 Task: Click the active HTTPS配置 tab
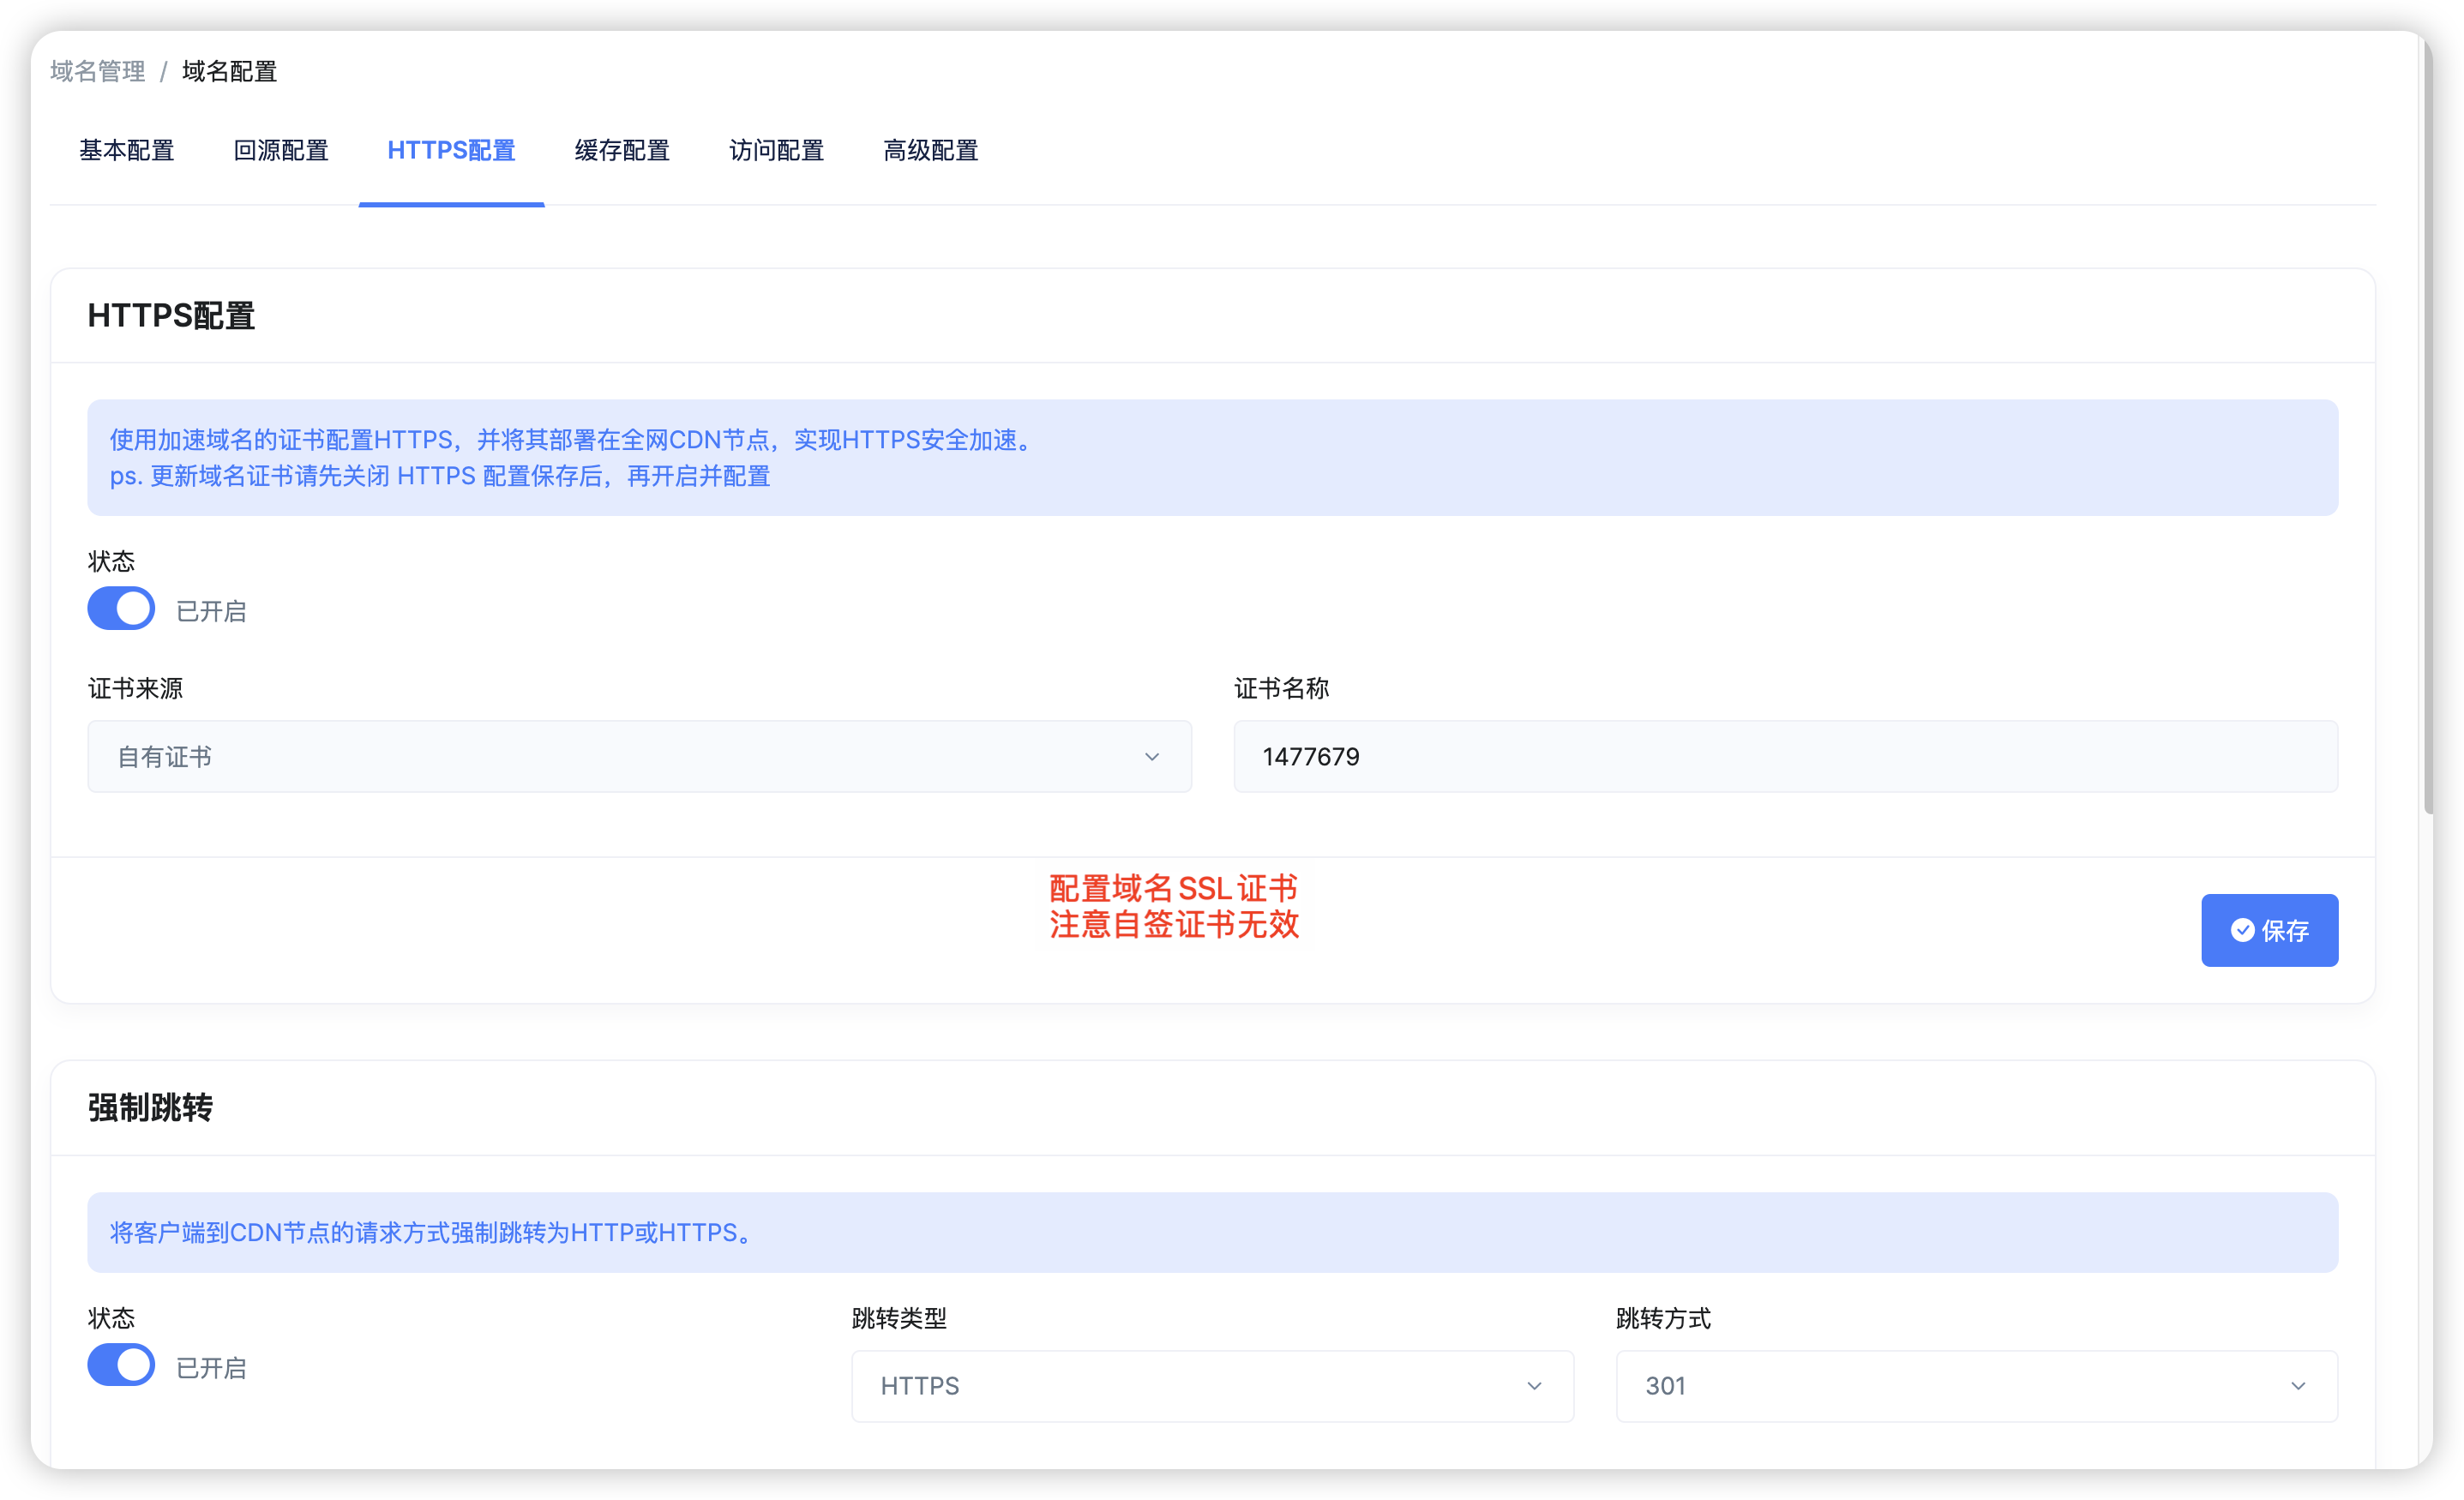click(x=451, y=151)
